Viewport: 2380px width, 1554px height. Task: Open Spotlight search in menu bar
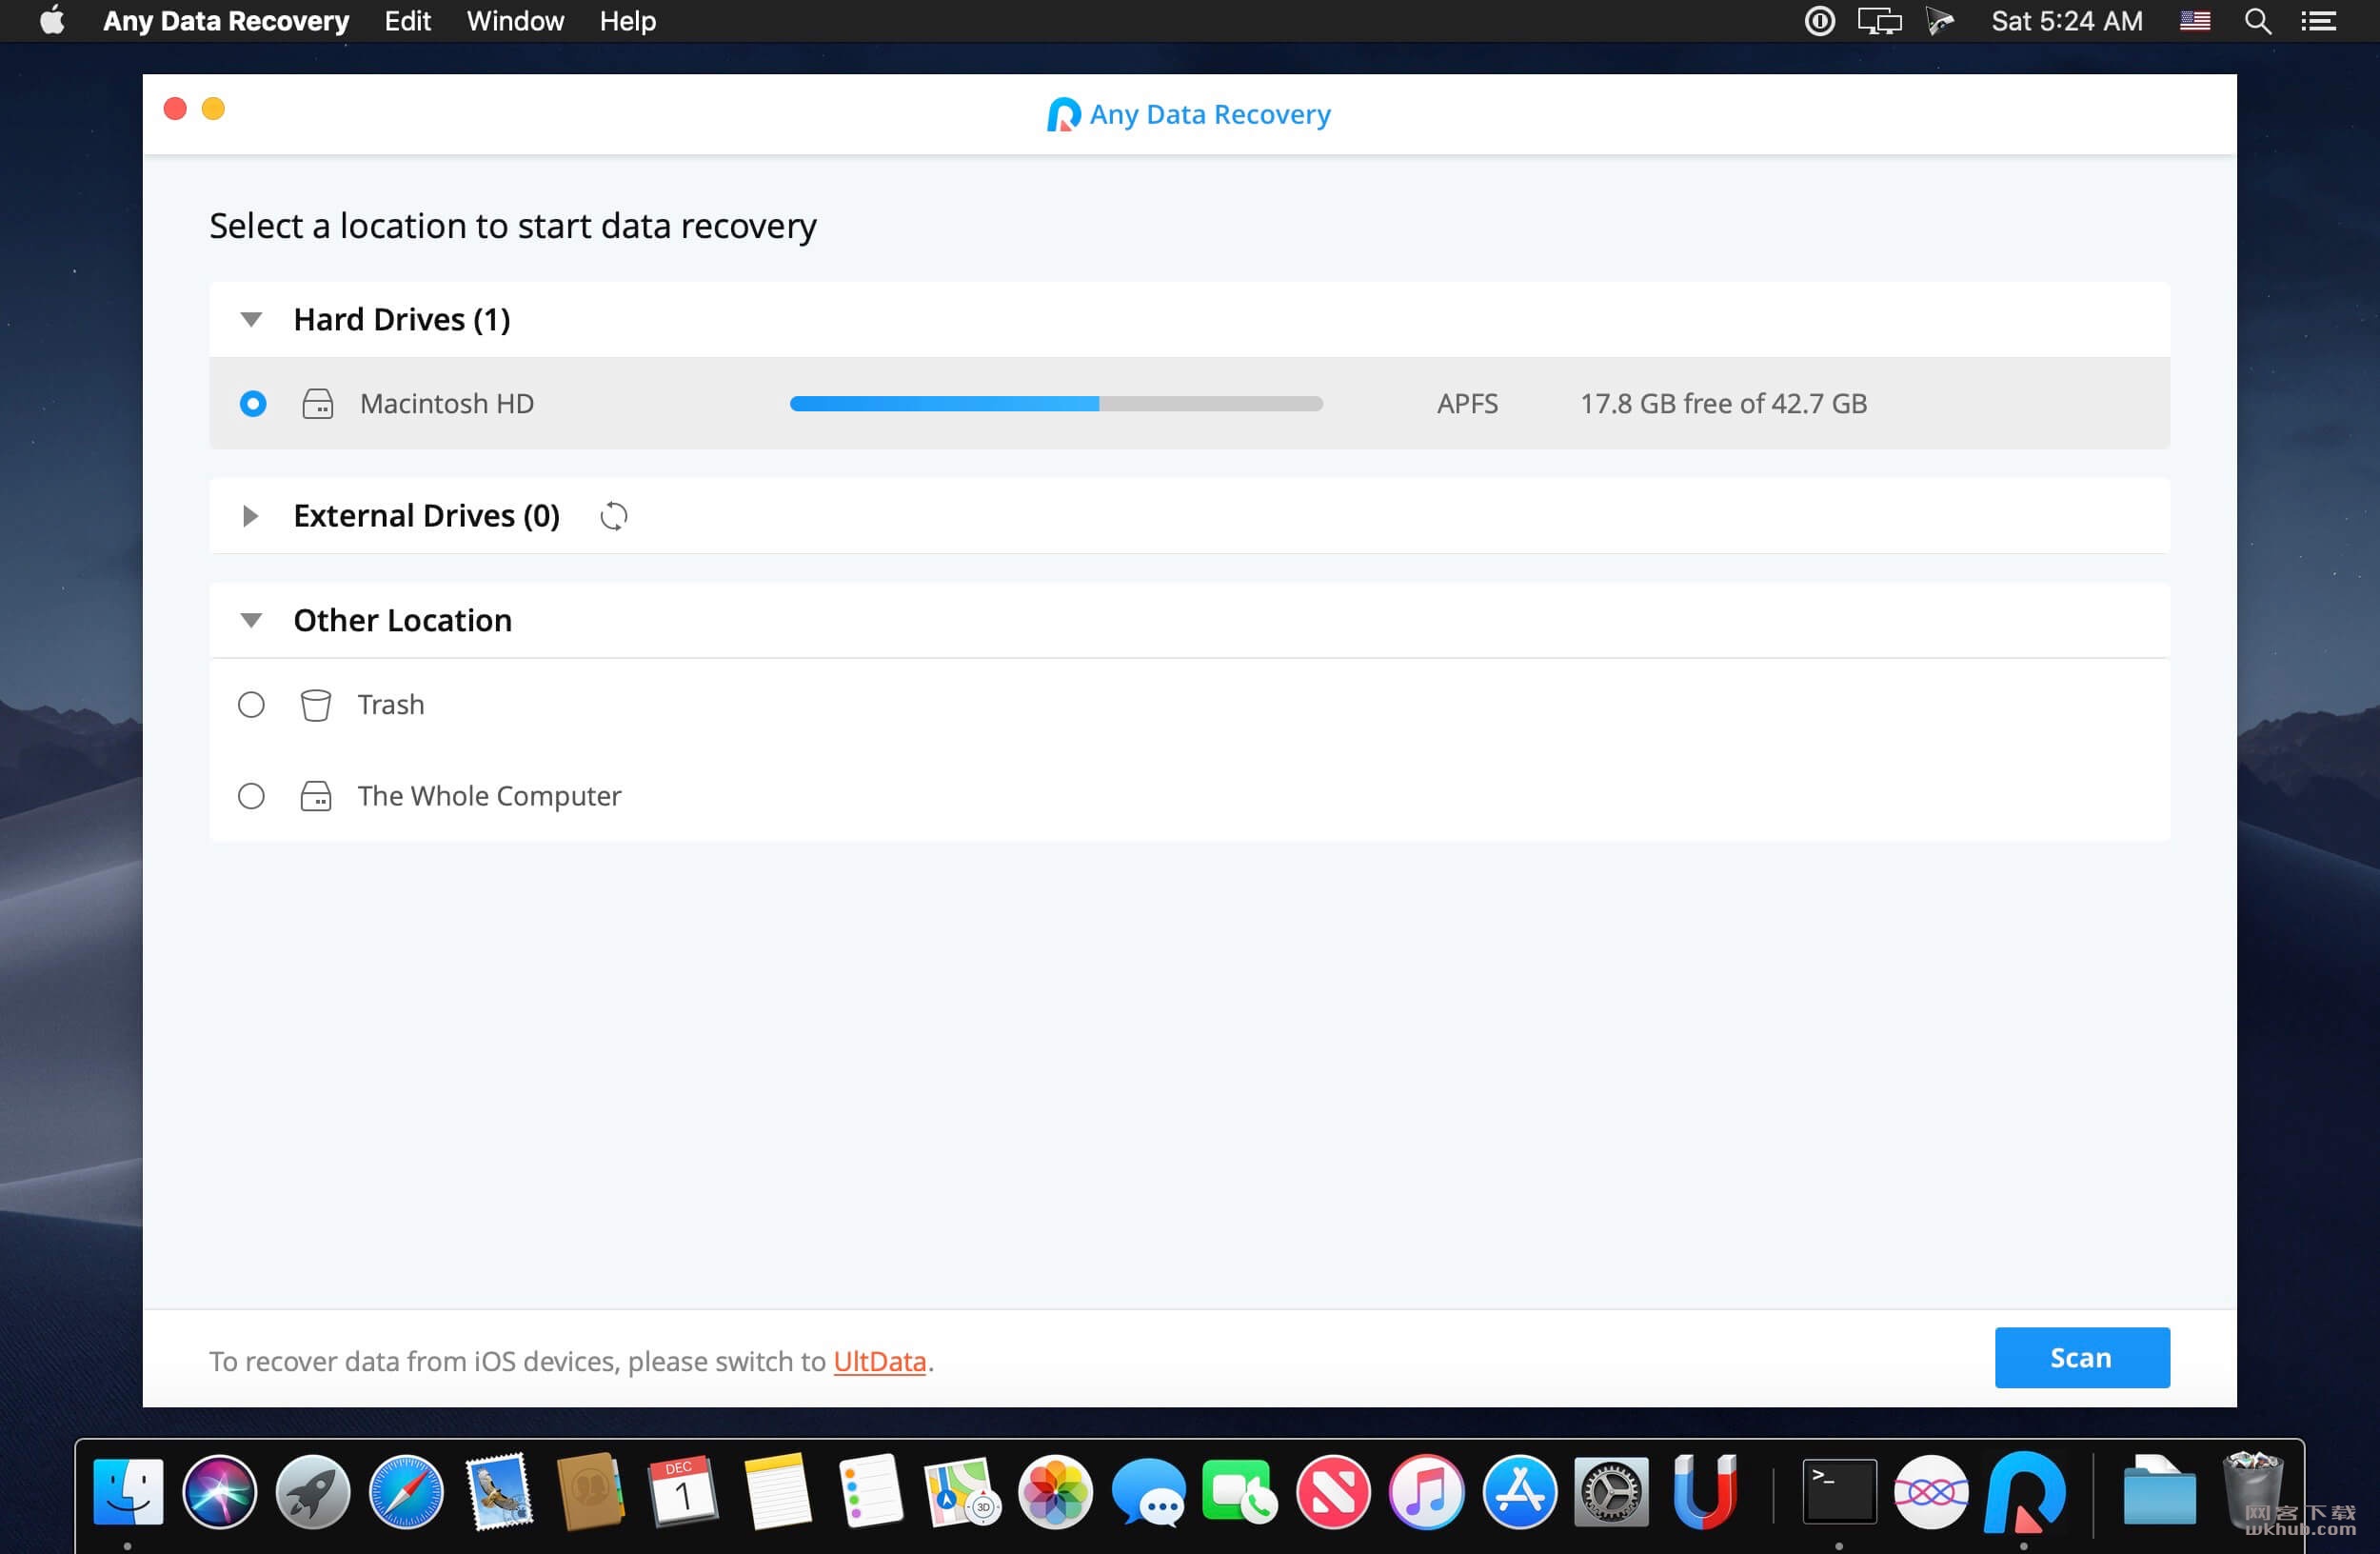(2257, 21)
